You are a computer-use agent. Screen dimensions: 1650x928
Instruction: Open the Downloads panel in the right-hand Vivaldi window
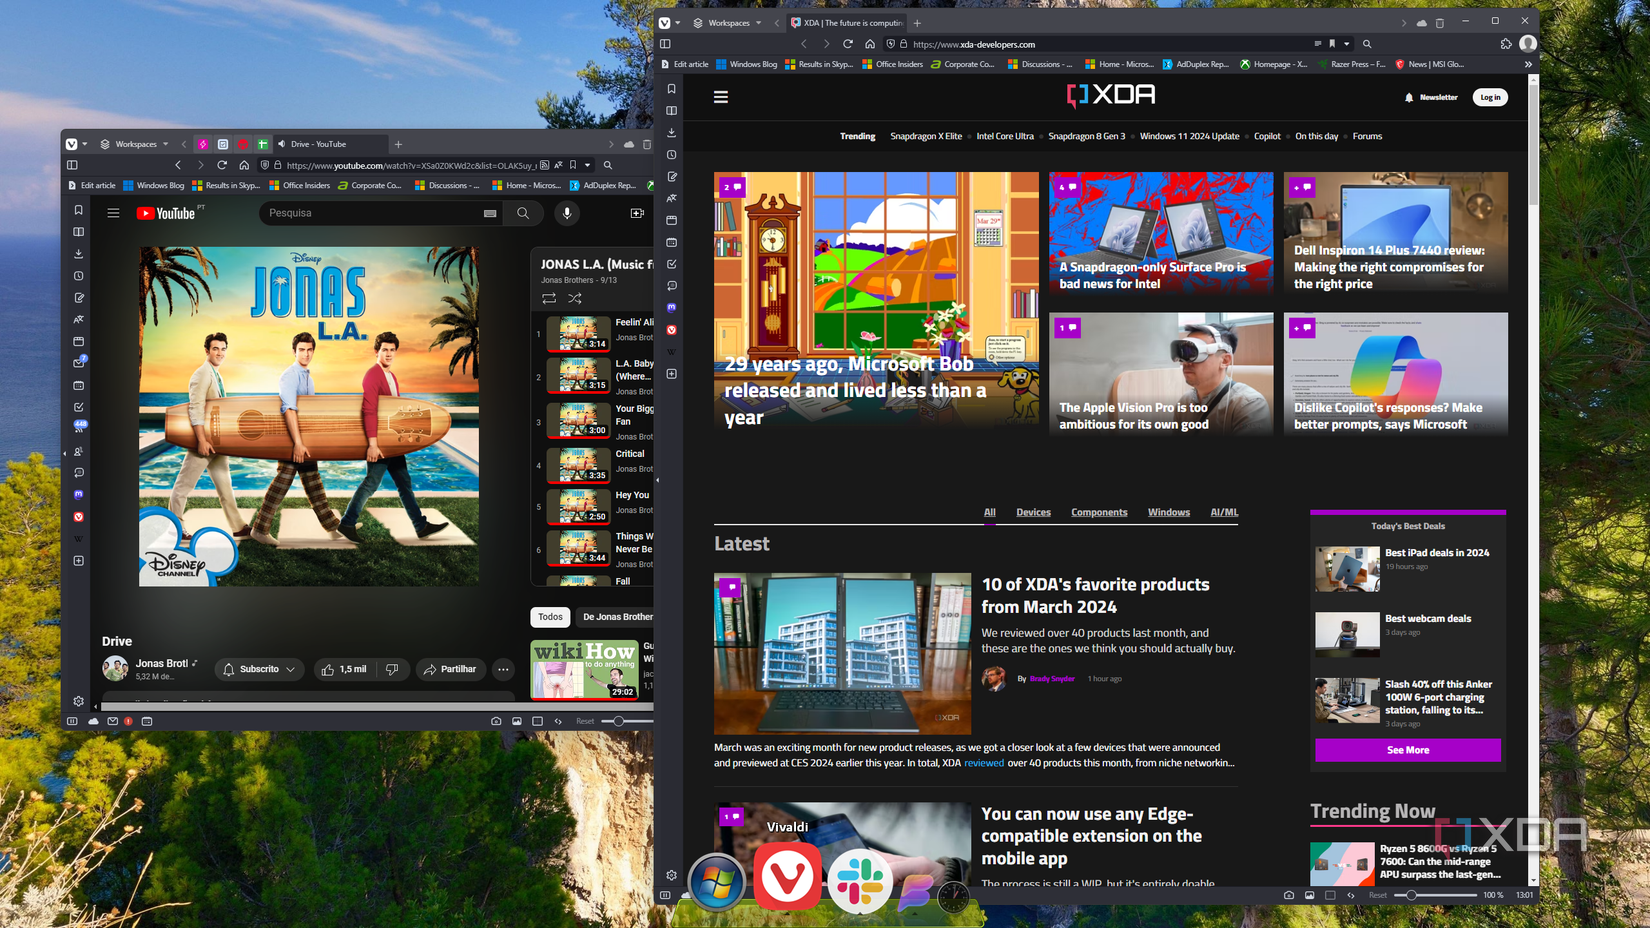(671, 132)
